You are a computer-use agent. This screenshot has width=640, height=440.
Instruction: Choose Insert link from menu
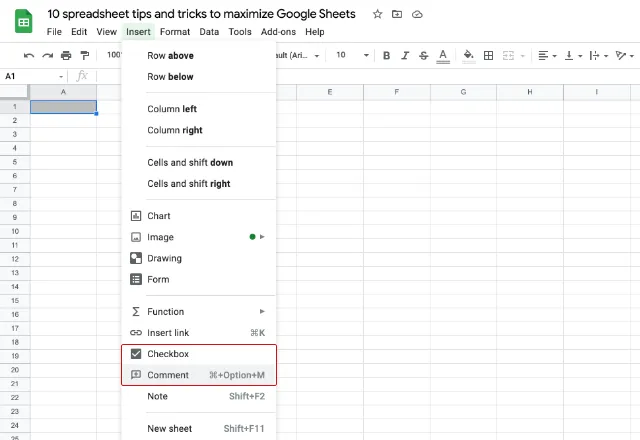(199, 333)
